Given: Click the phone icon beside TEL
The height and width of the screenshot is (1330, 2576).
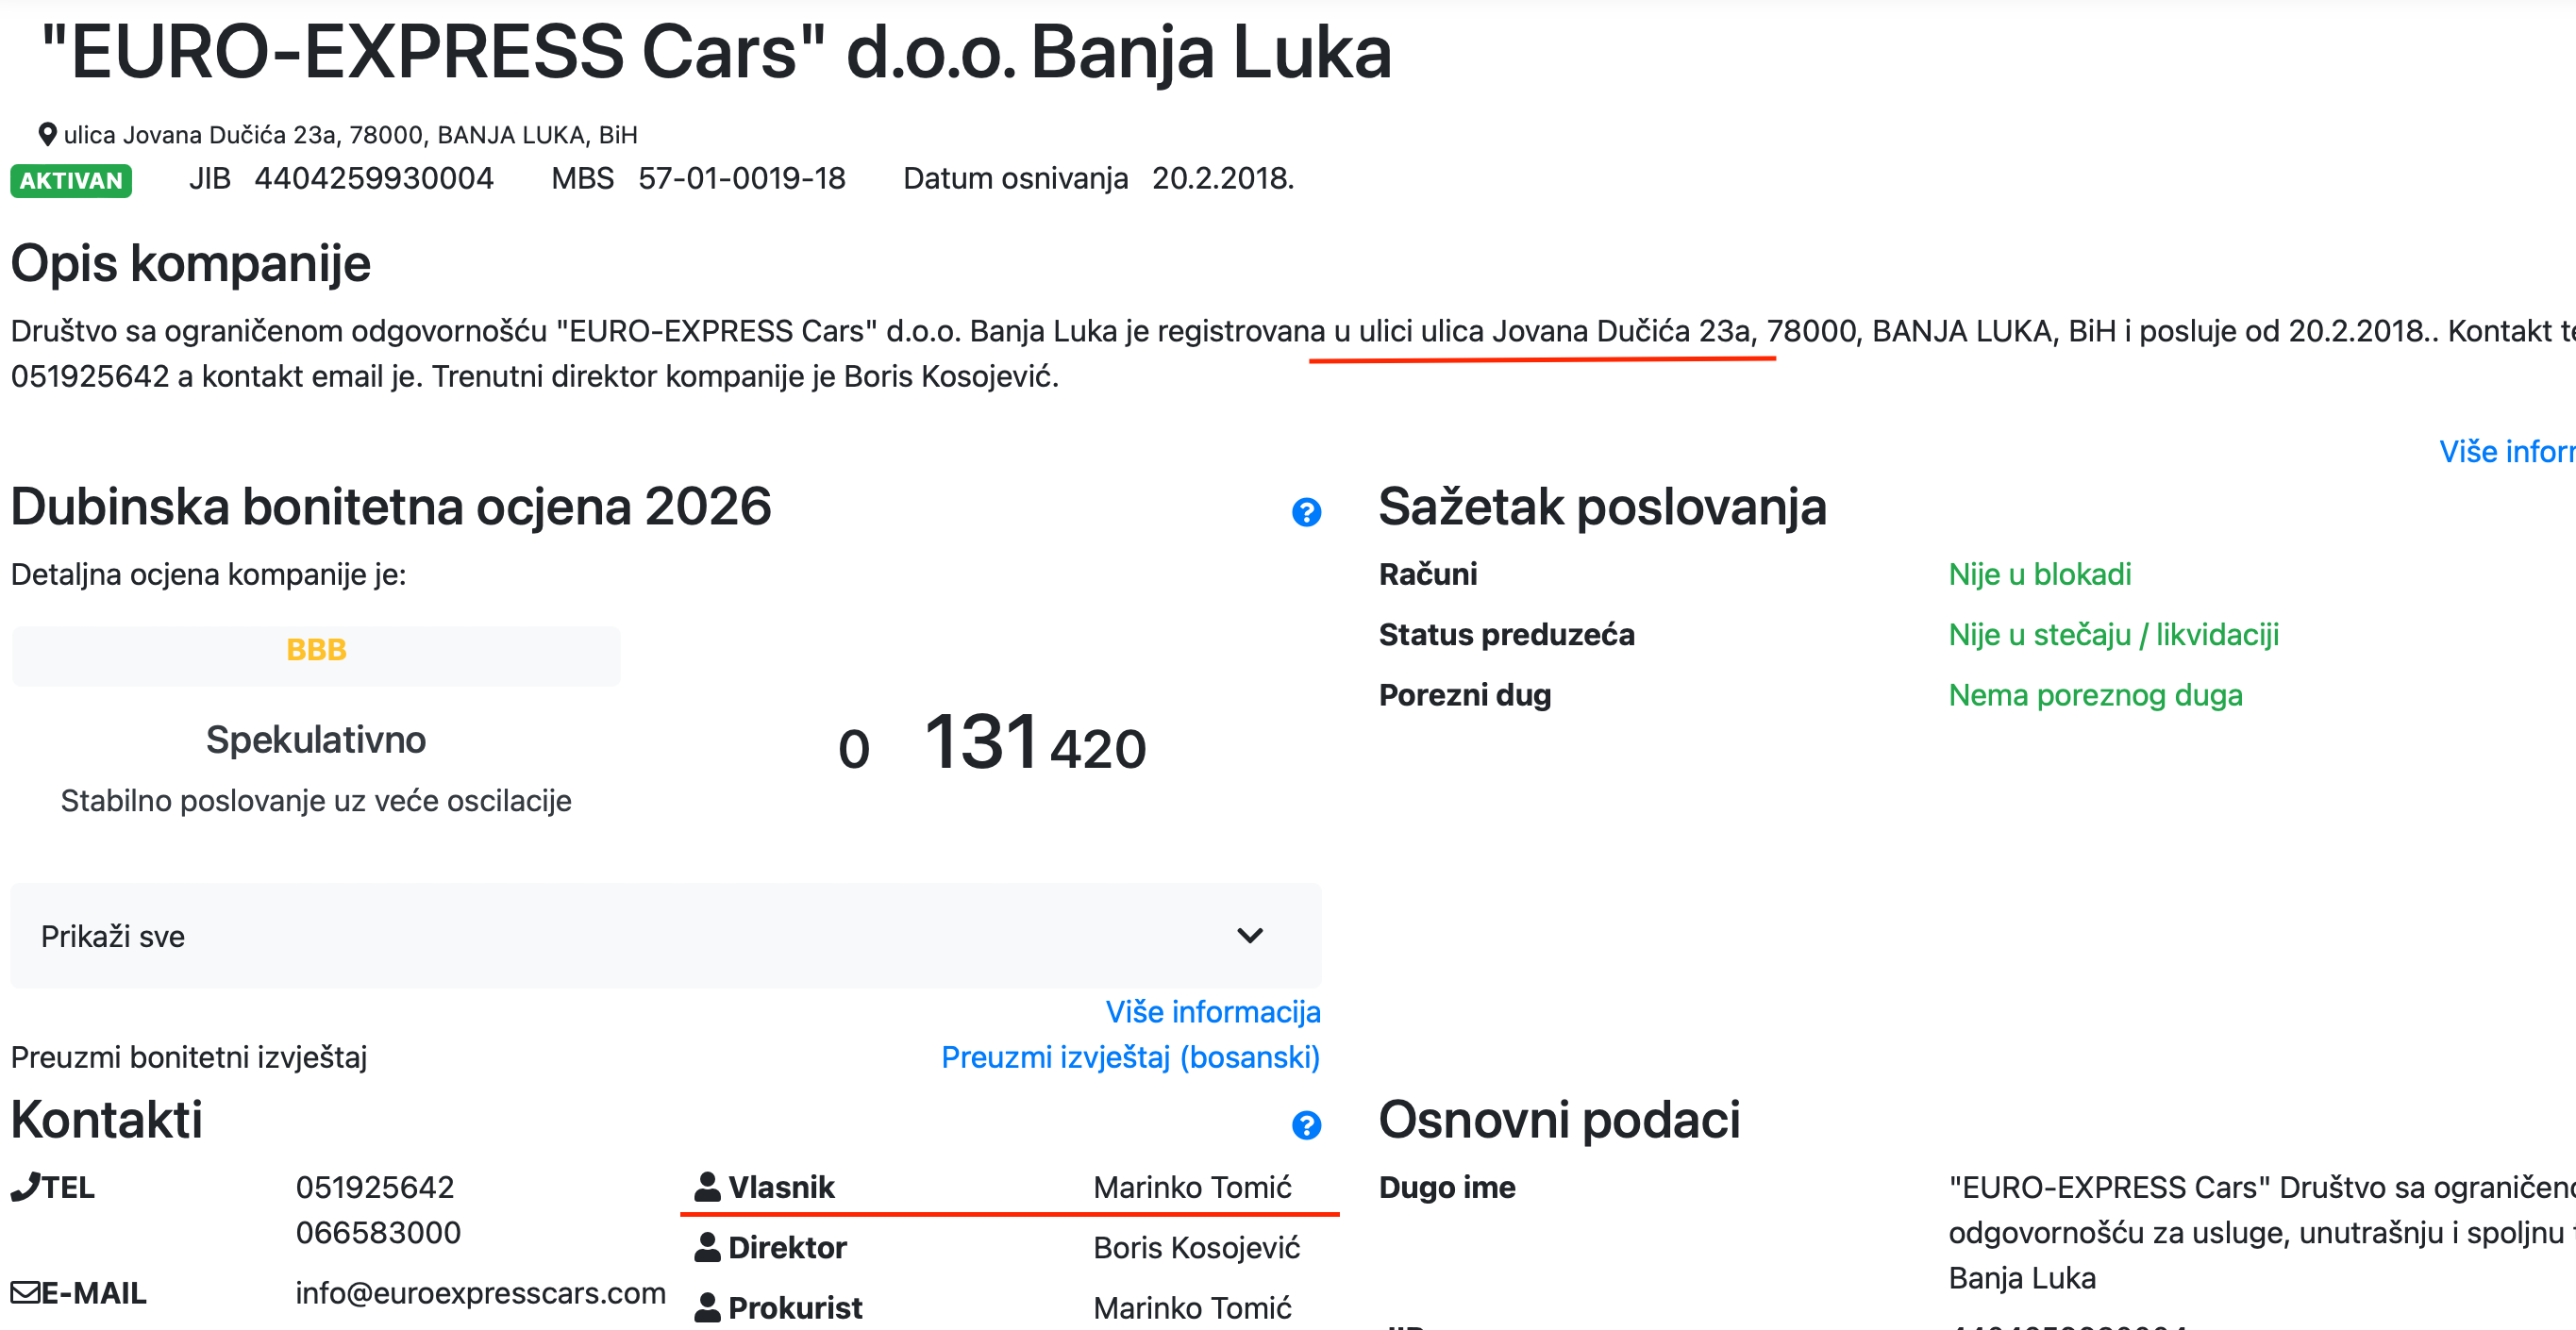Looking at the screenshot, I should (25, 1186).
